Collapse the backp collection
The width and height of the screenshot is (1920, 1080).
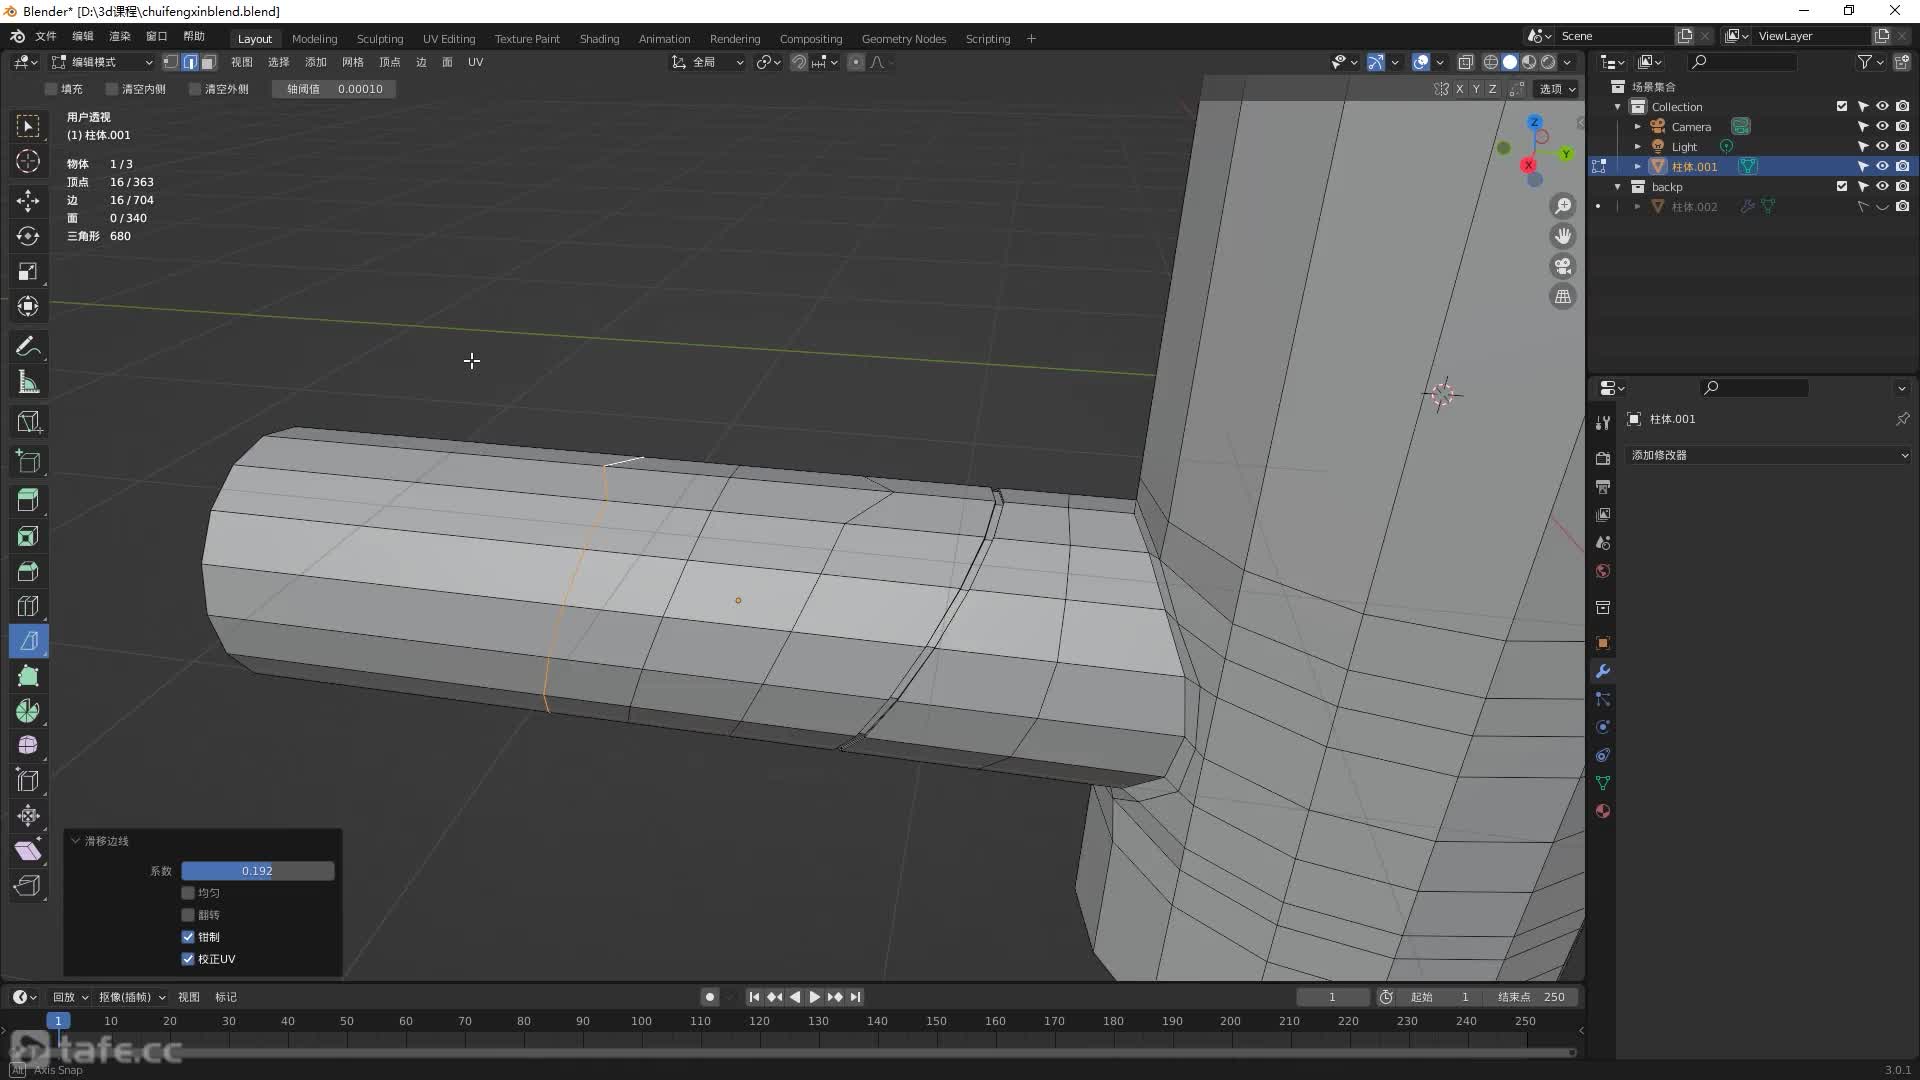[x=1618, y=187]
